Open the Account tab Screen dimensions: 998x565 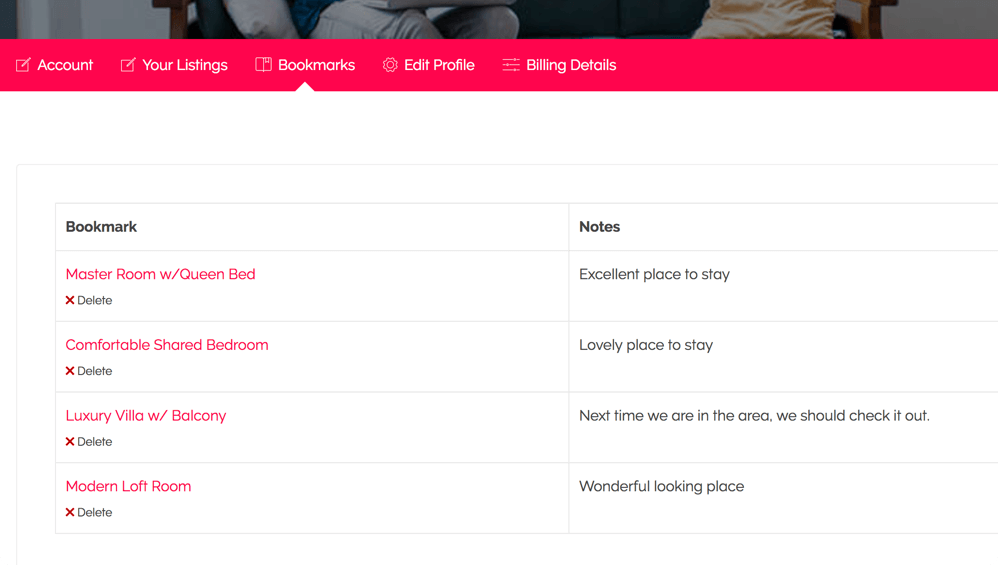65,65
